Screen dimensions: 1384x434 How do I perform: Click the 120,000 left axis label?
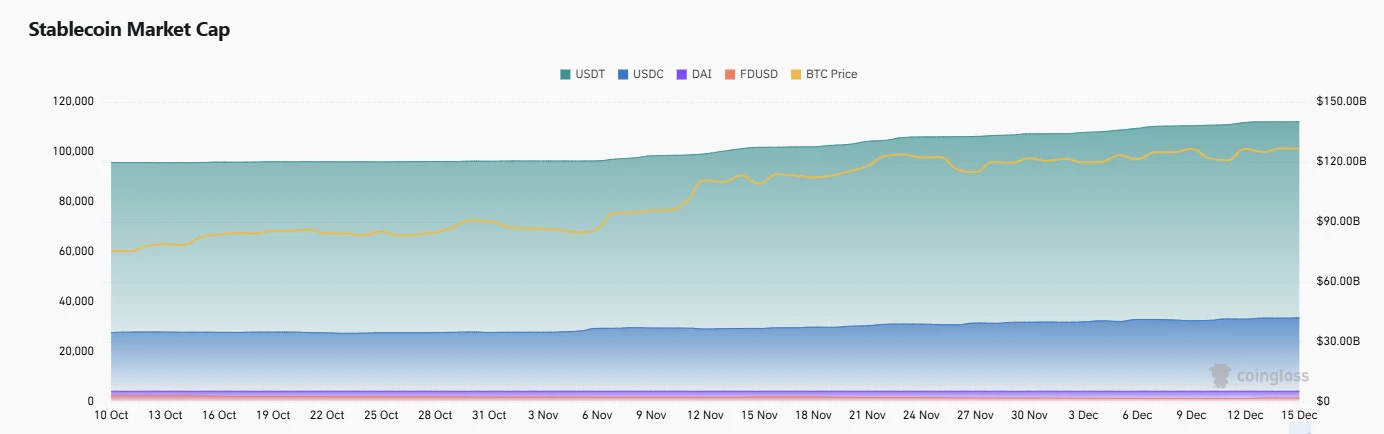71,102
